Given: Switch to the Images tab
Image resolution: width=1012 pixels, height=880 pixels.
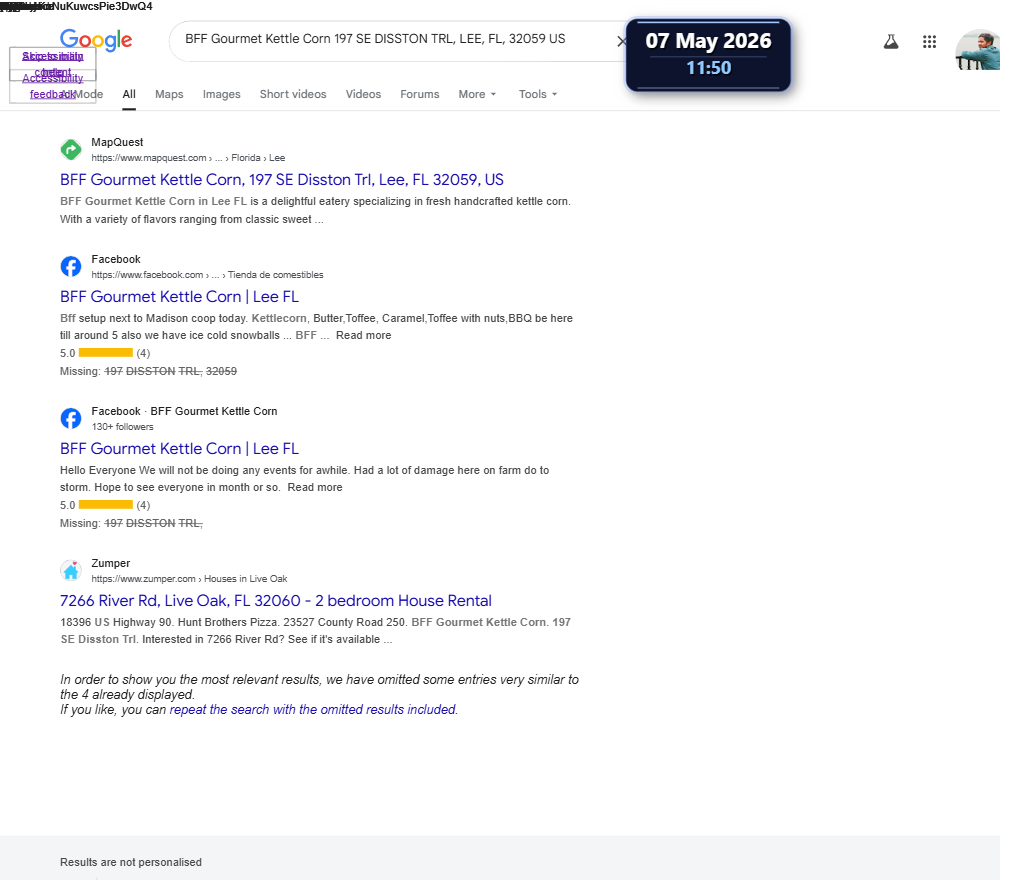Looking at the screenshot, I should coord(221,94).
